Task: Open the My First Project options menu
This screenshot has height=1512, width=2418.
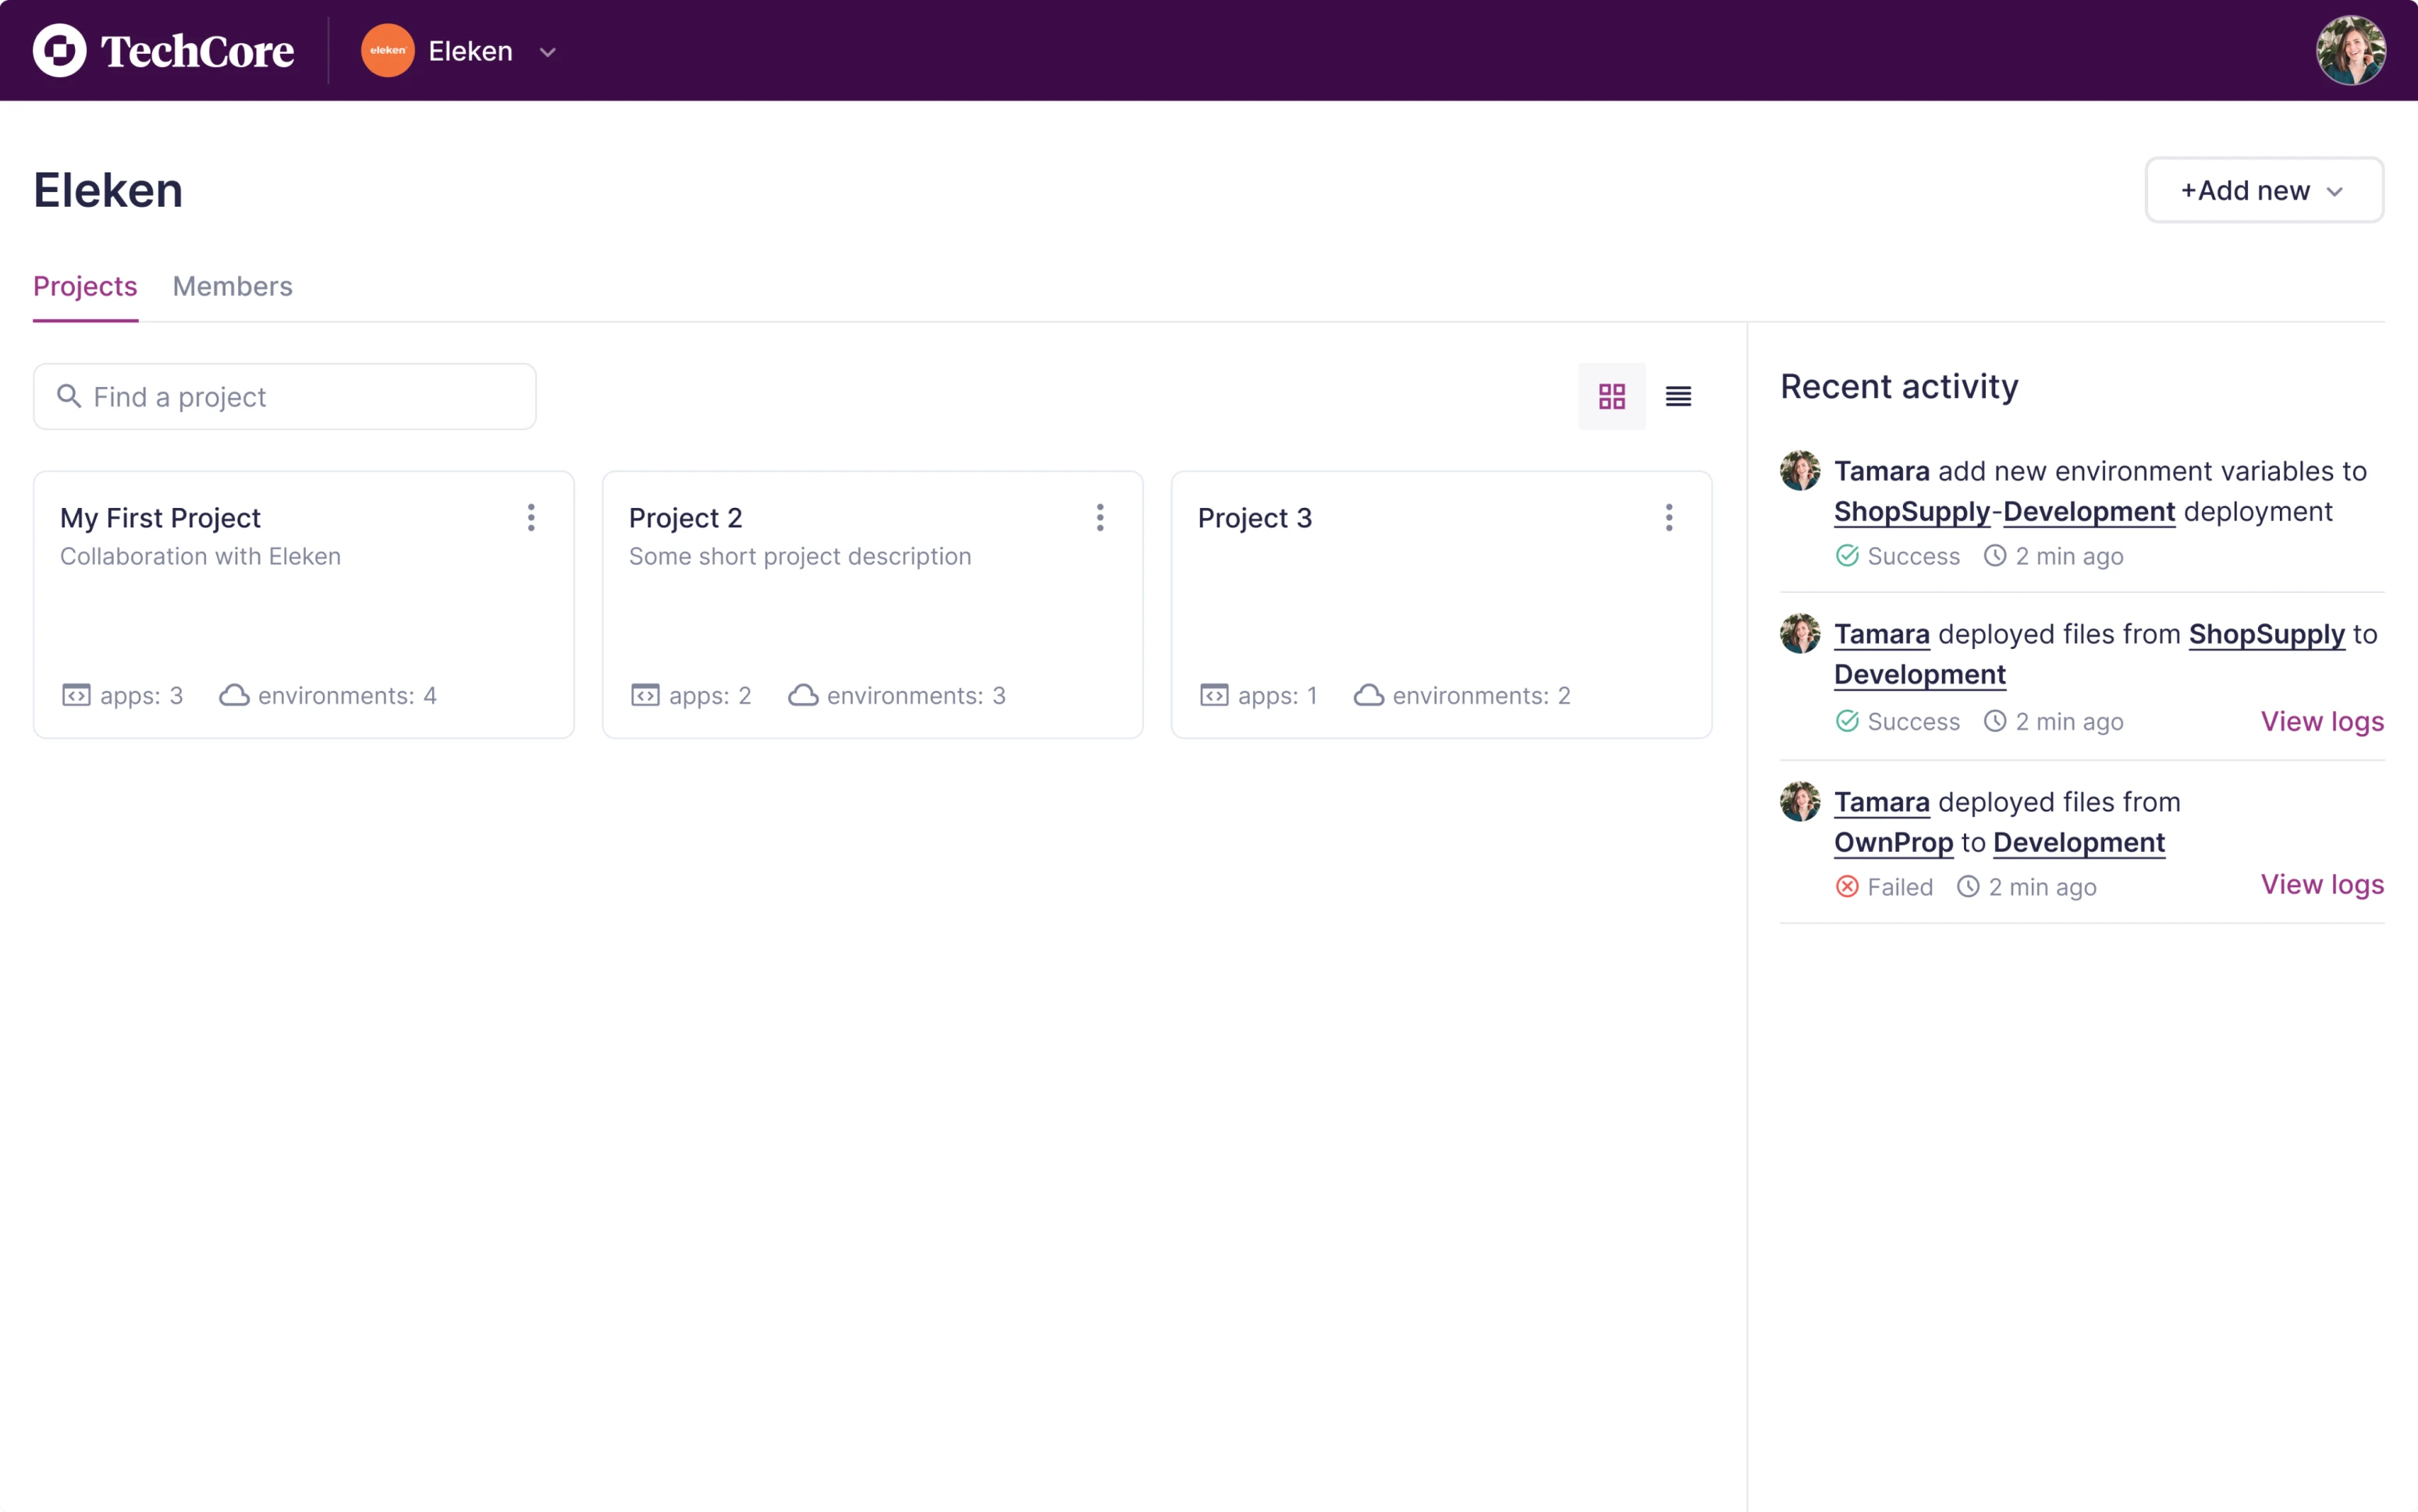Action: pyautogui.click(x=531, y=517)
